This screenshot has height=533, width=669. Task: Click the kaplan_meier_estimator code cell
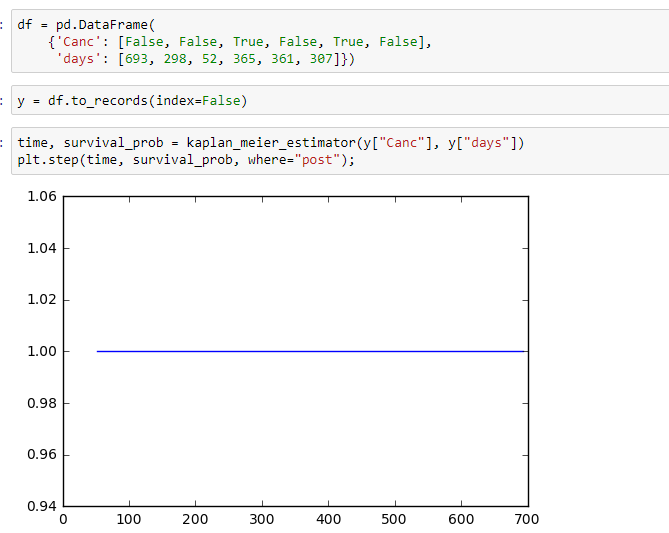(340, 151)
